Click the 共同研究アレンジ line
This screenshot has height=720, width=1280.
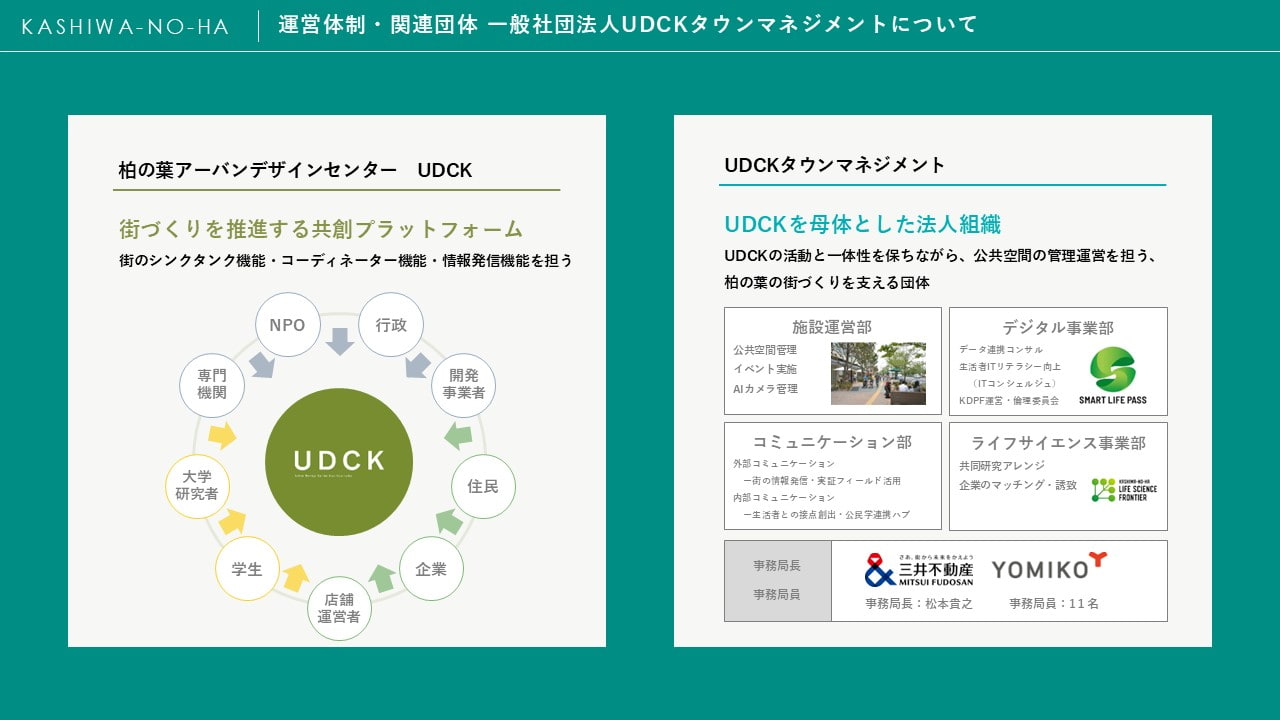coord(1002,466)
